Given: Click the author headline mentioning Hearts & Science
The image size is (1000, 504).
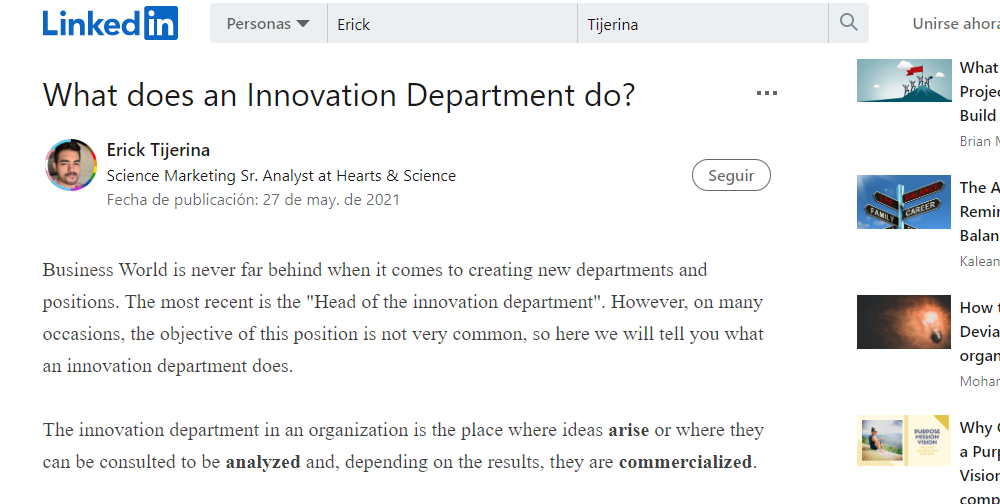Looking at the screenshot, I should point(281,176).
